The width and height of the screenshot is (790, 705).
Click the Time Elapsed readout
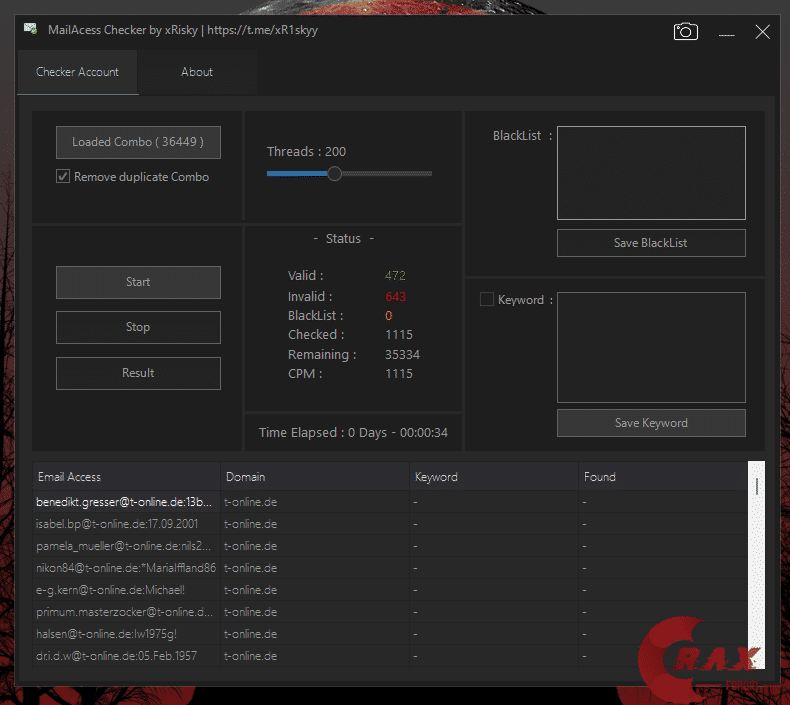[x=353, y=433]
